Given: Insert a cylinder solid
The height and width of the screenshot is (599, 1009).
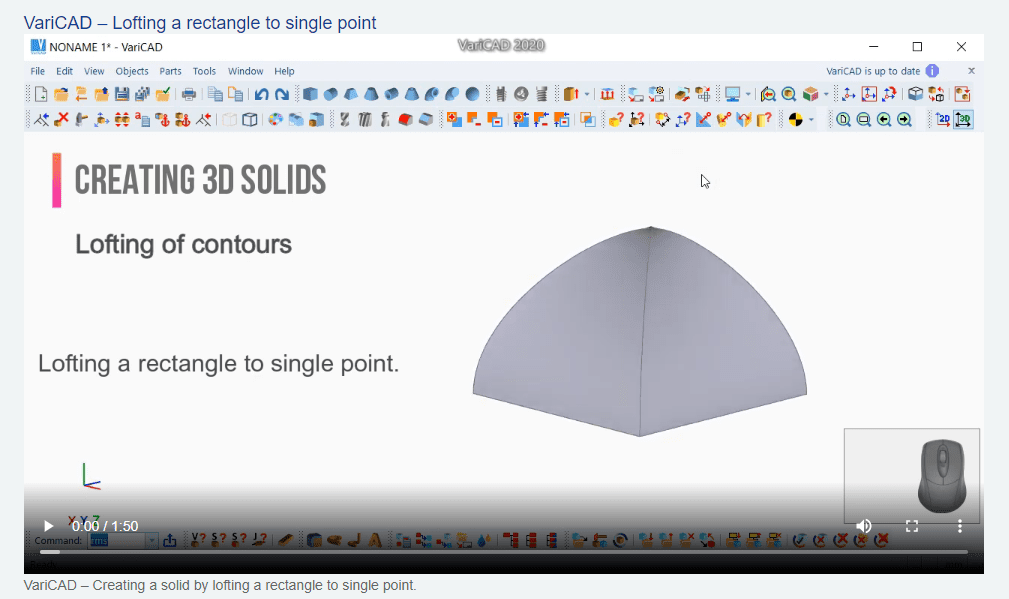Looking at the screenshot, I should pyautogui.click(x=331, y=95).
